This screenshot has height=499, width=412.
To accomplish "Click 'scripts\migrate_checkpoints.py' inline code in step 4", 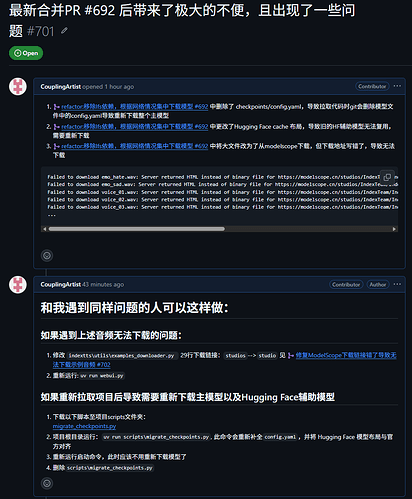I will (110, 468).
